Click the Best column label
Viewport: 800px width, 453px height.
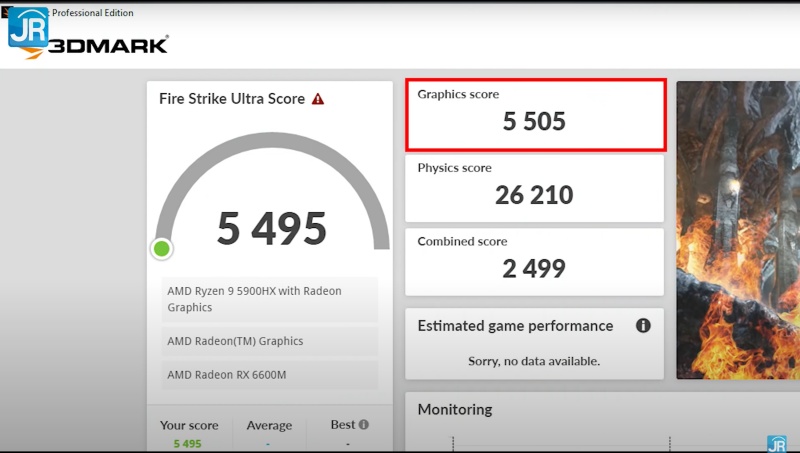point(343,424)
